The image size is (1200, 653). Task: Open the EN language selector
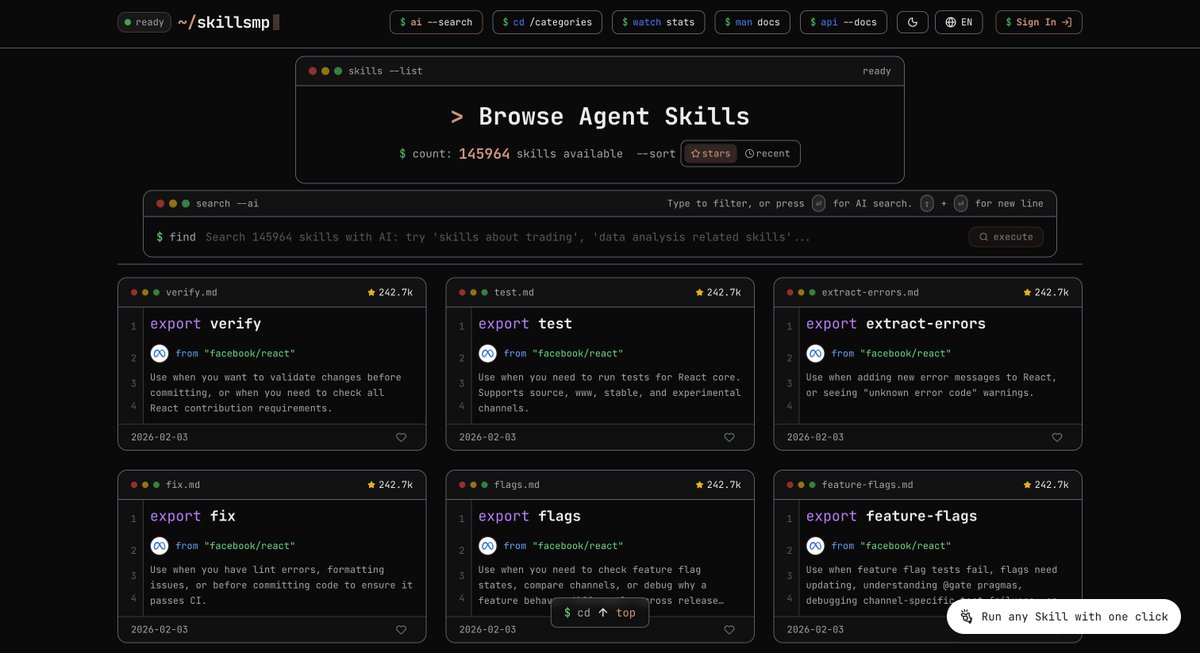coord(959,22)
